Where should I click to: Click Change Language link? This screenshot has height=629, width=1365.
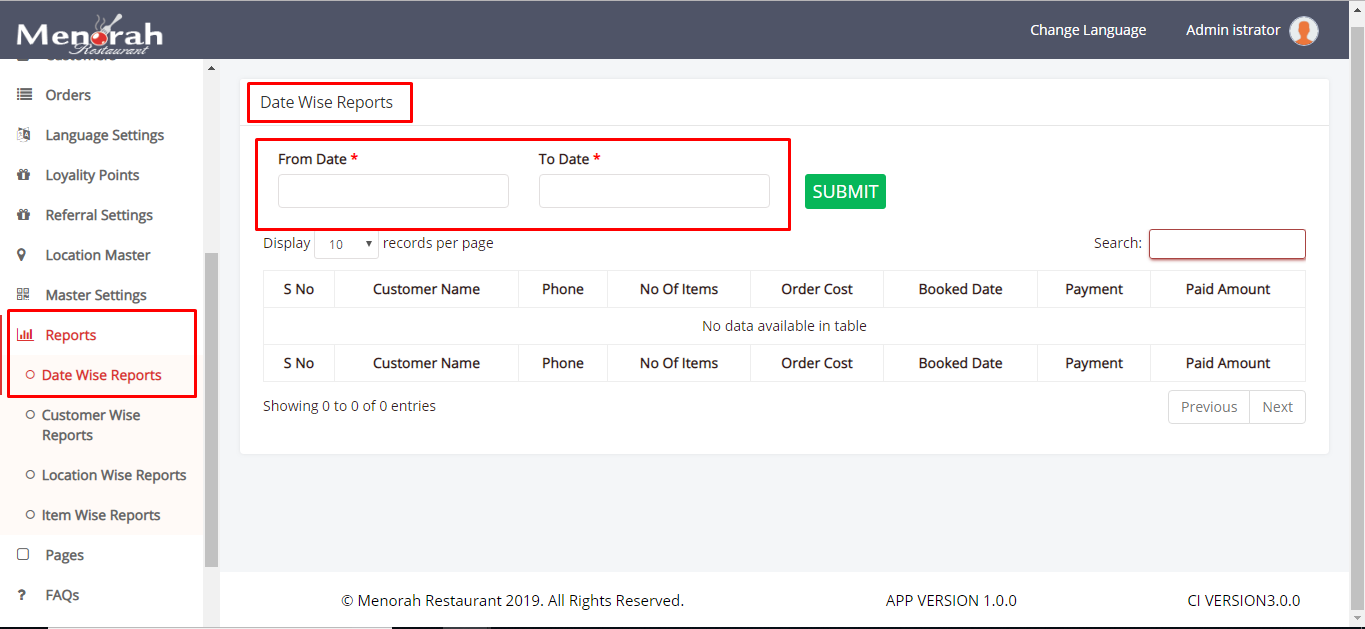pos(1088,30)
